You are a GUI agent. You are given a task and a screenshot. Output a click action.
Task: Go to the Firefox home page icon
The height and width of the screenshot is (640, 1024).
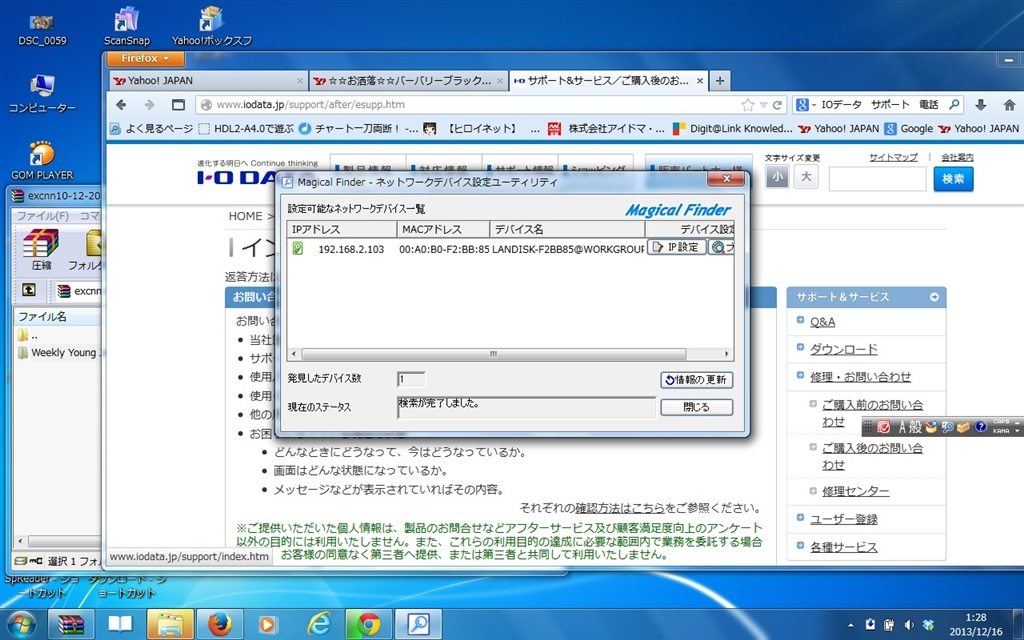[x=1010, y=104]
